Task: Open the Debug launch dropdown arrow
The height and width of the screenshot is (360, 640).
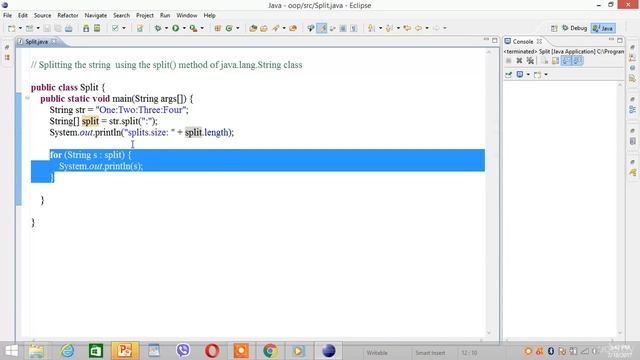Action: tap(166, 28)
